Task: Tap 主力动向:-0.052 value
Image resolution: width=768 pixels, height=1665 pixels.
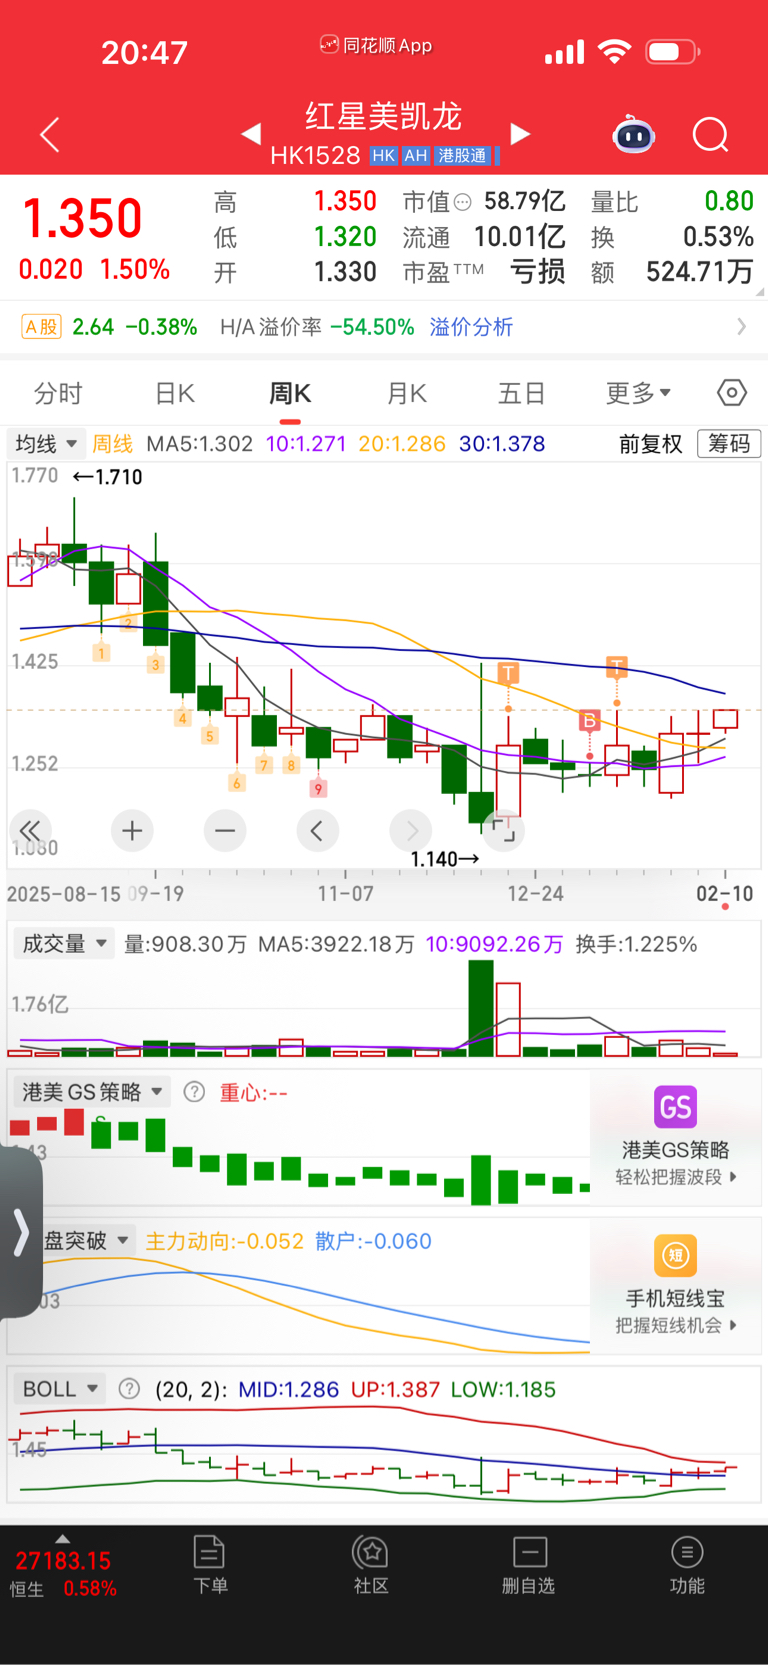Action: click(x=225, y=1241)
